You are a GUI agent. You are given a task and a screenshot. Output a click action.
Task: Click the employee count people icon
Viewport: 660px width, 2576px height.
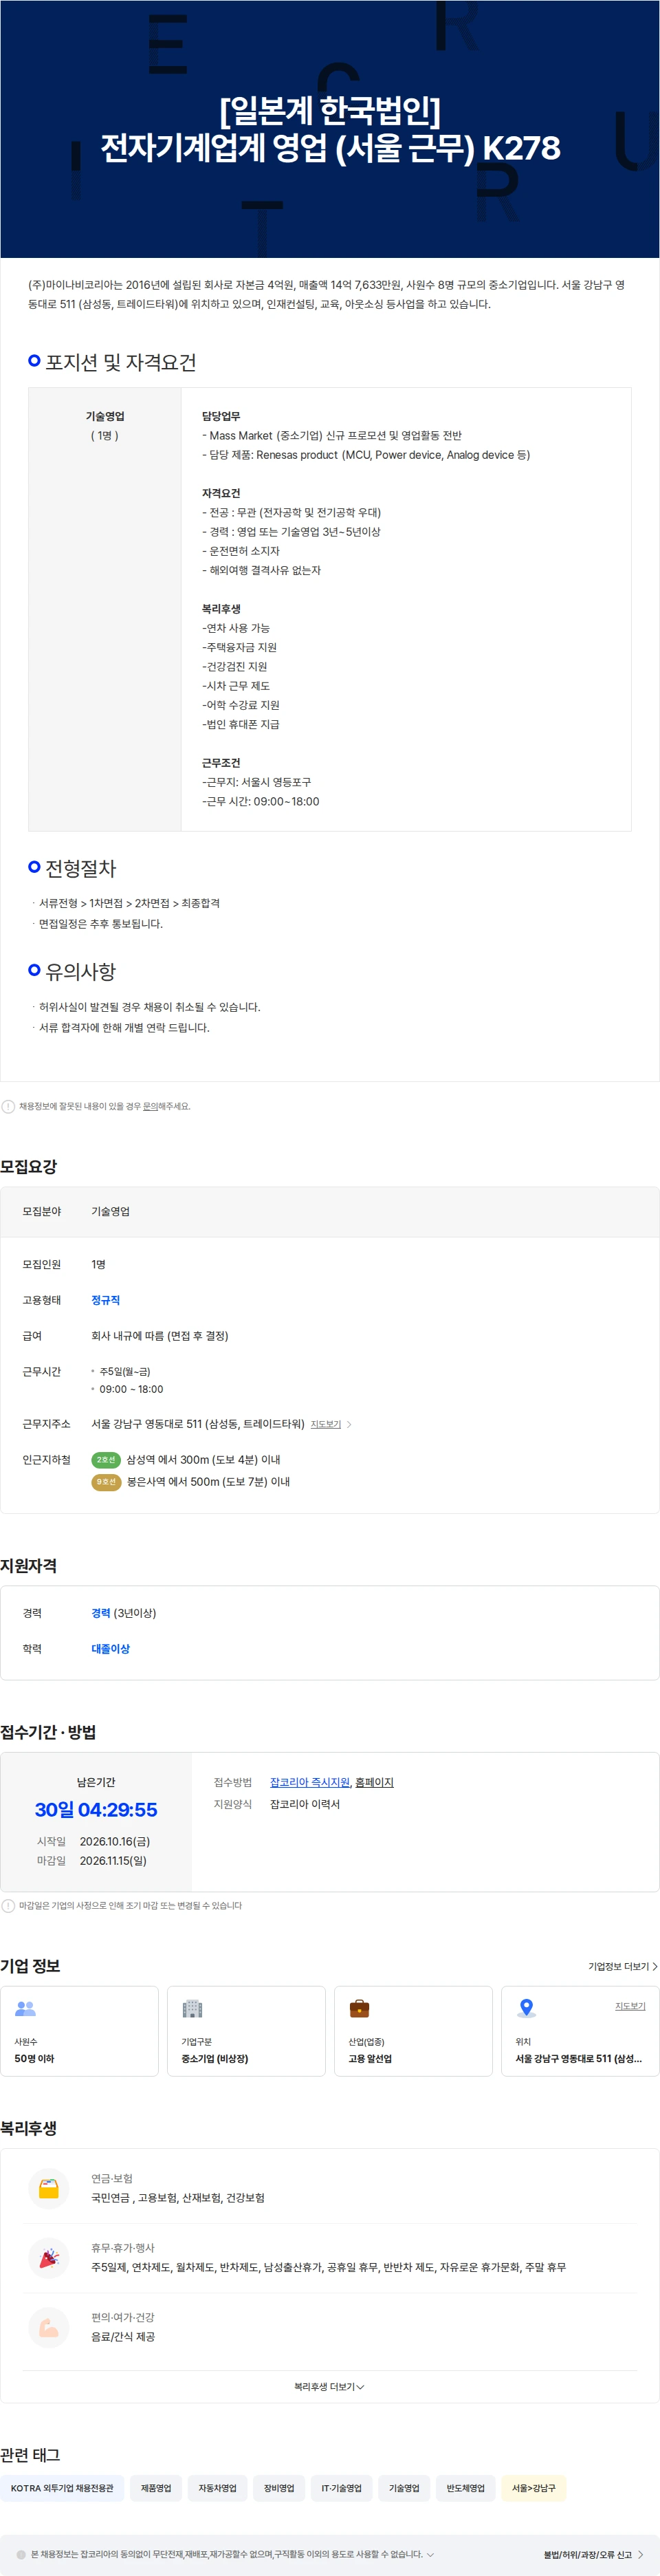pyautogui.click(x=25, y=2007)
